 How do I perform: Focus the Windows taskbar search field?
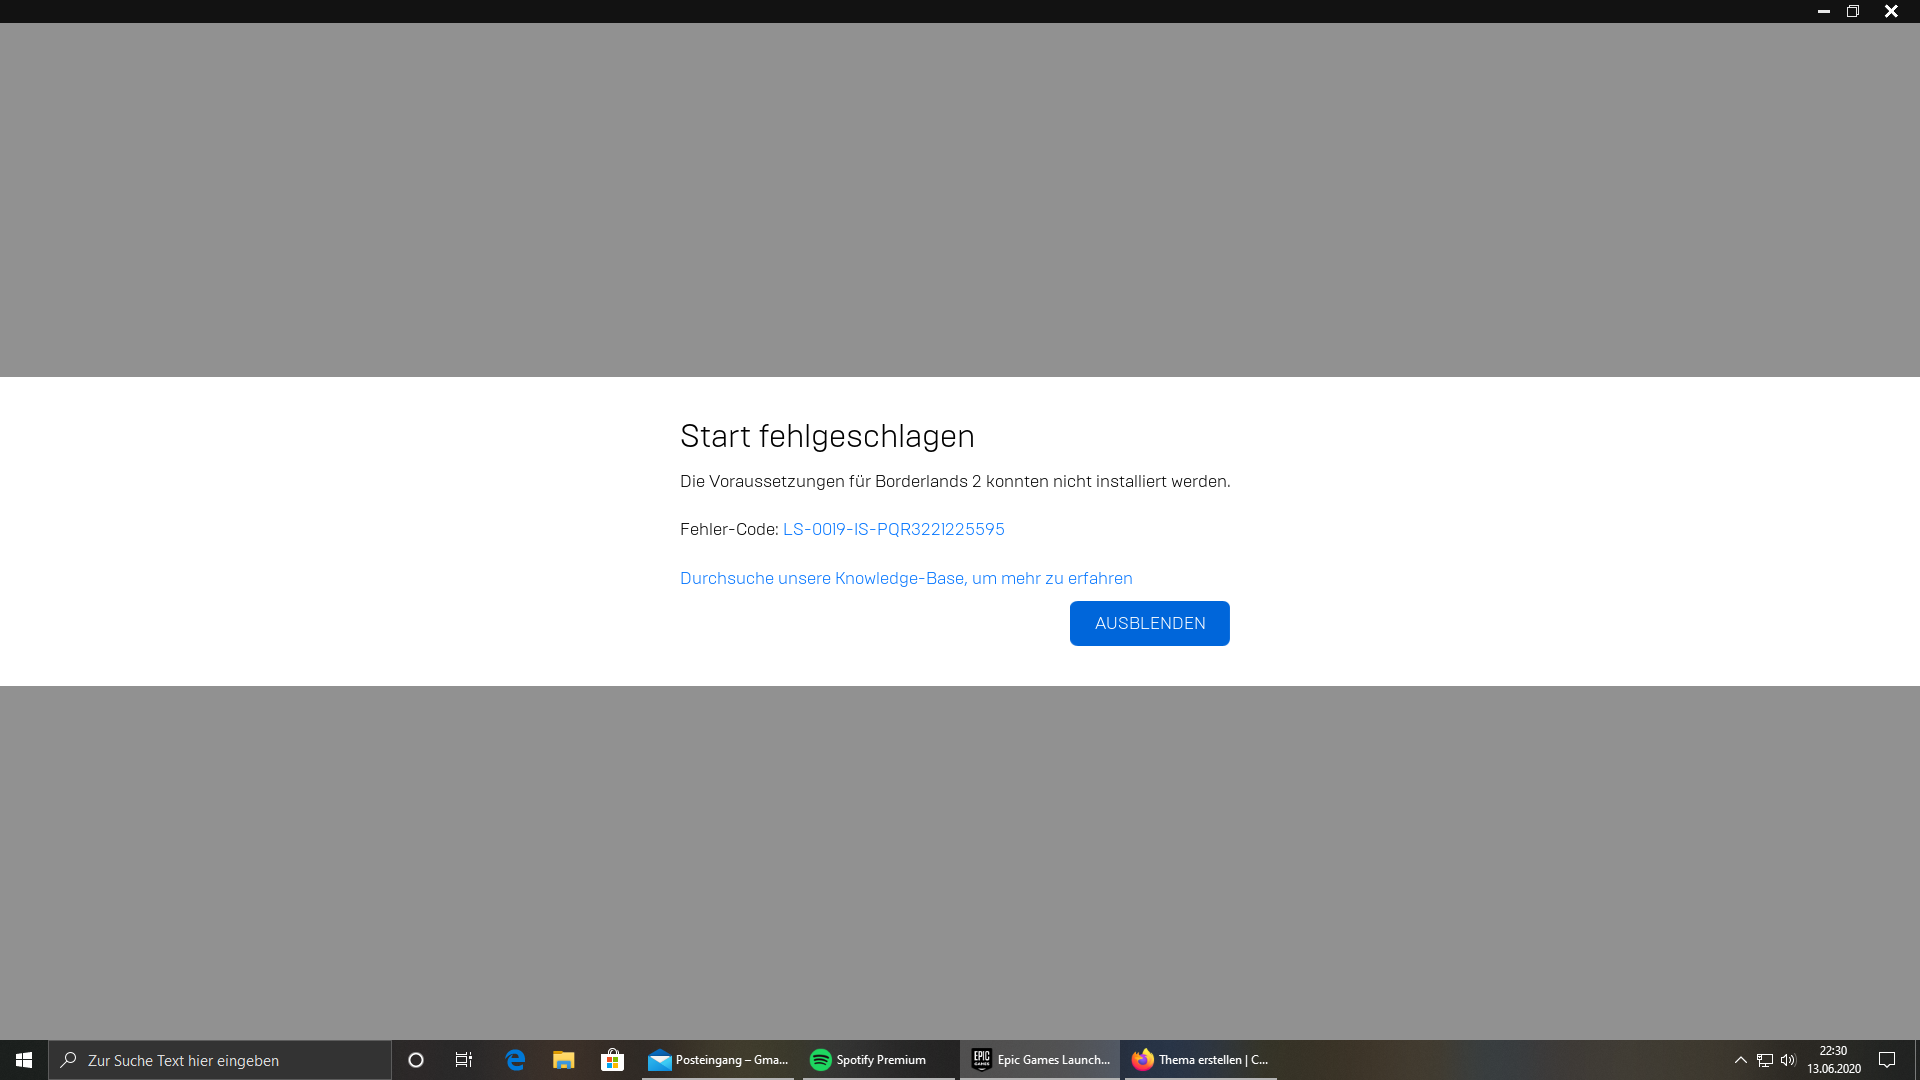point(220,1060)
